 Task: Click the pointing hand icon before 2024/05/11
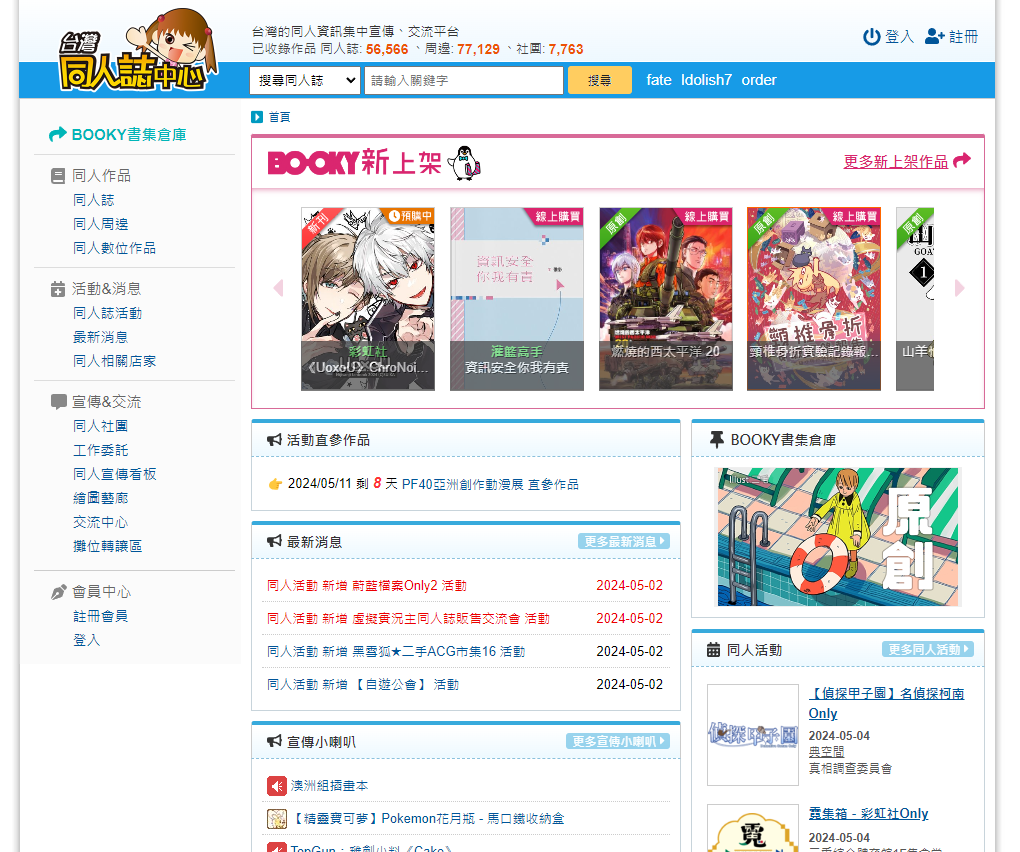[275, 484]
